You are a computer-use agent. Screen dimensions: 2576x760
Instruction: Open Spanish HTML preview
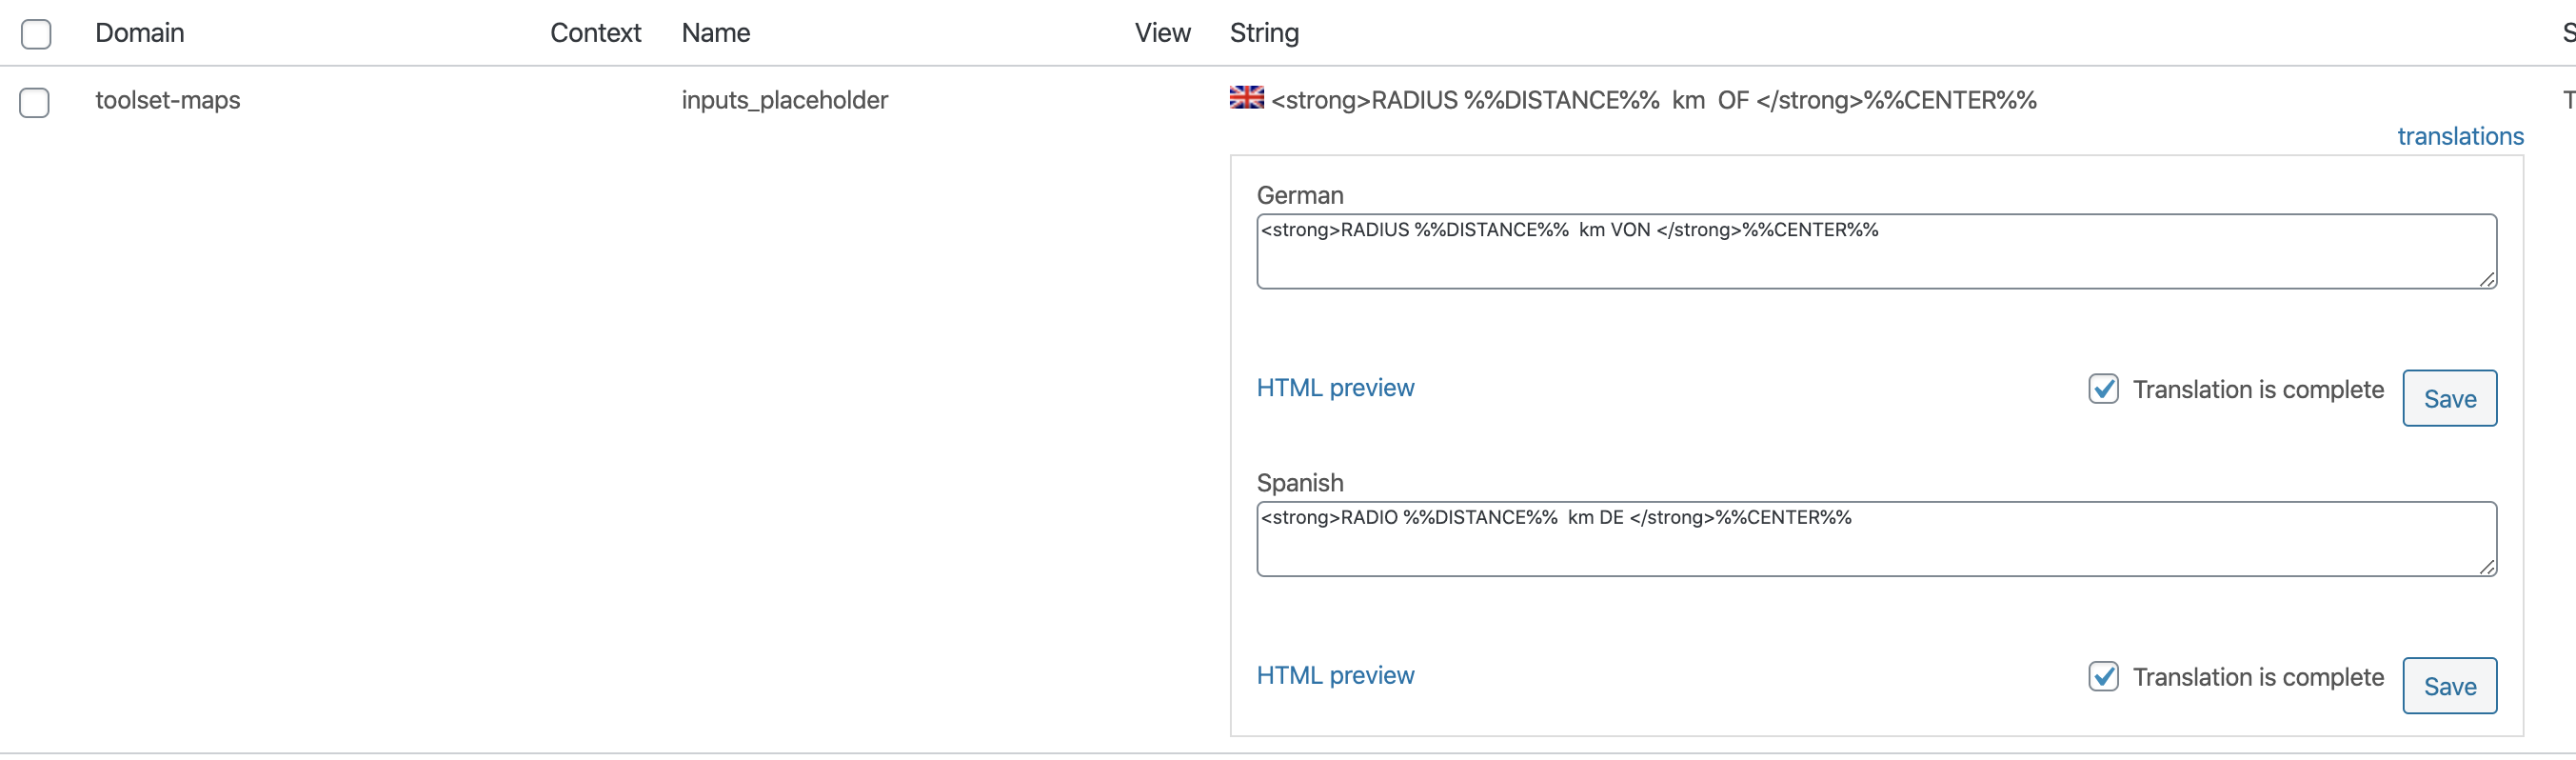pyautogui.click(x=1335, y=676)
